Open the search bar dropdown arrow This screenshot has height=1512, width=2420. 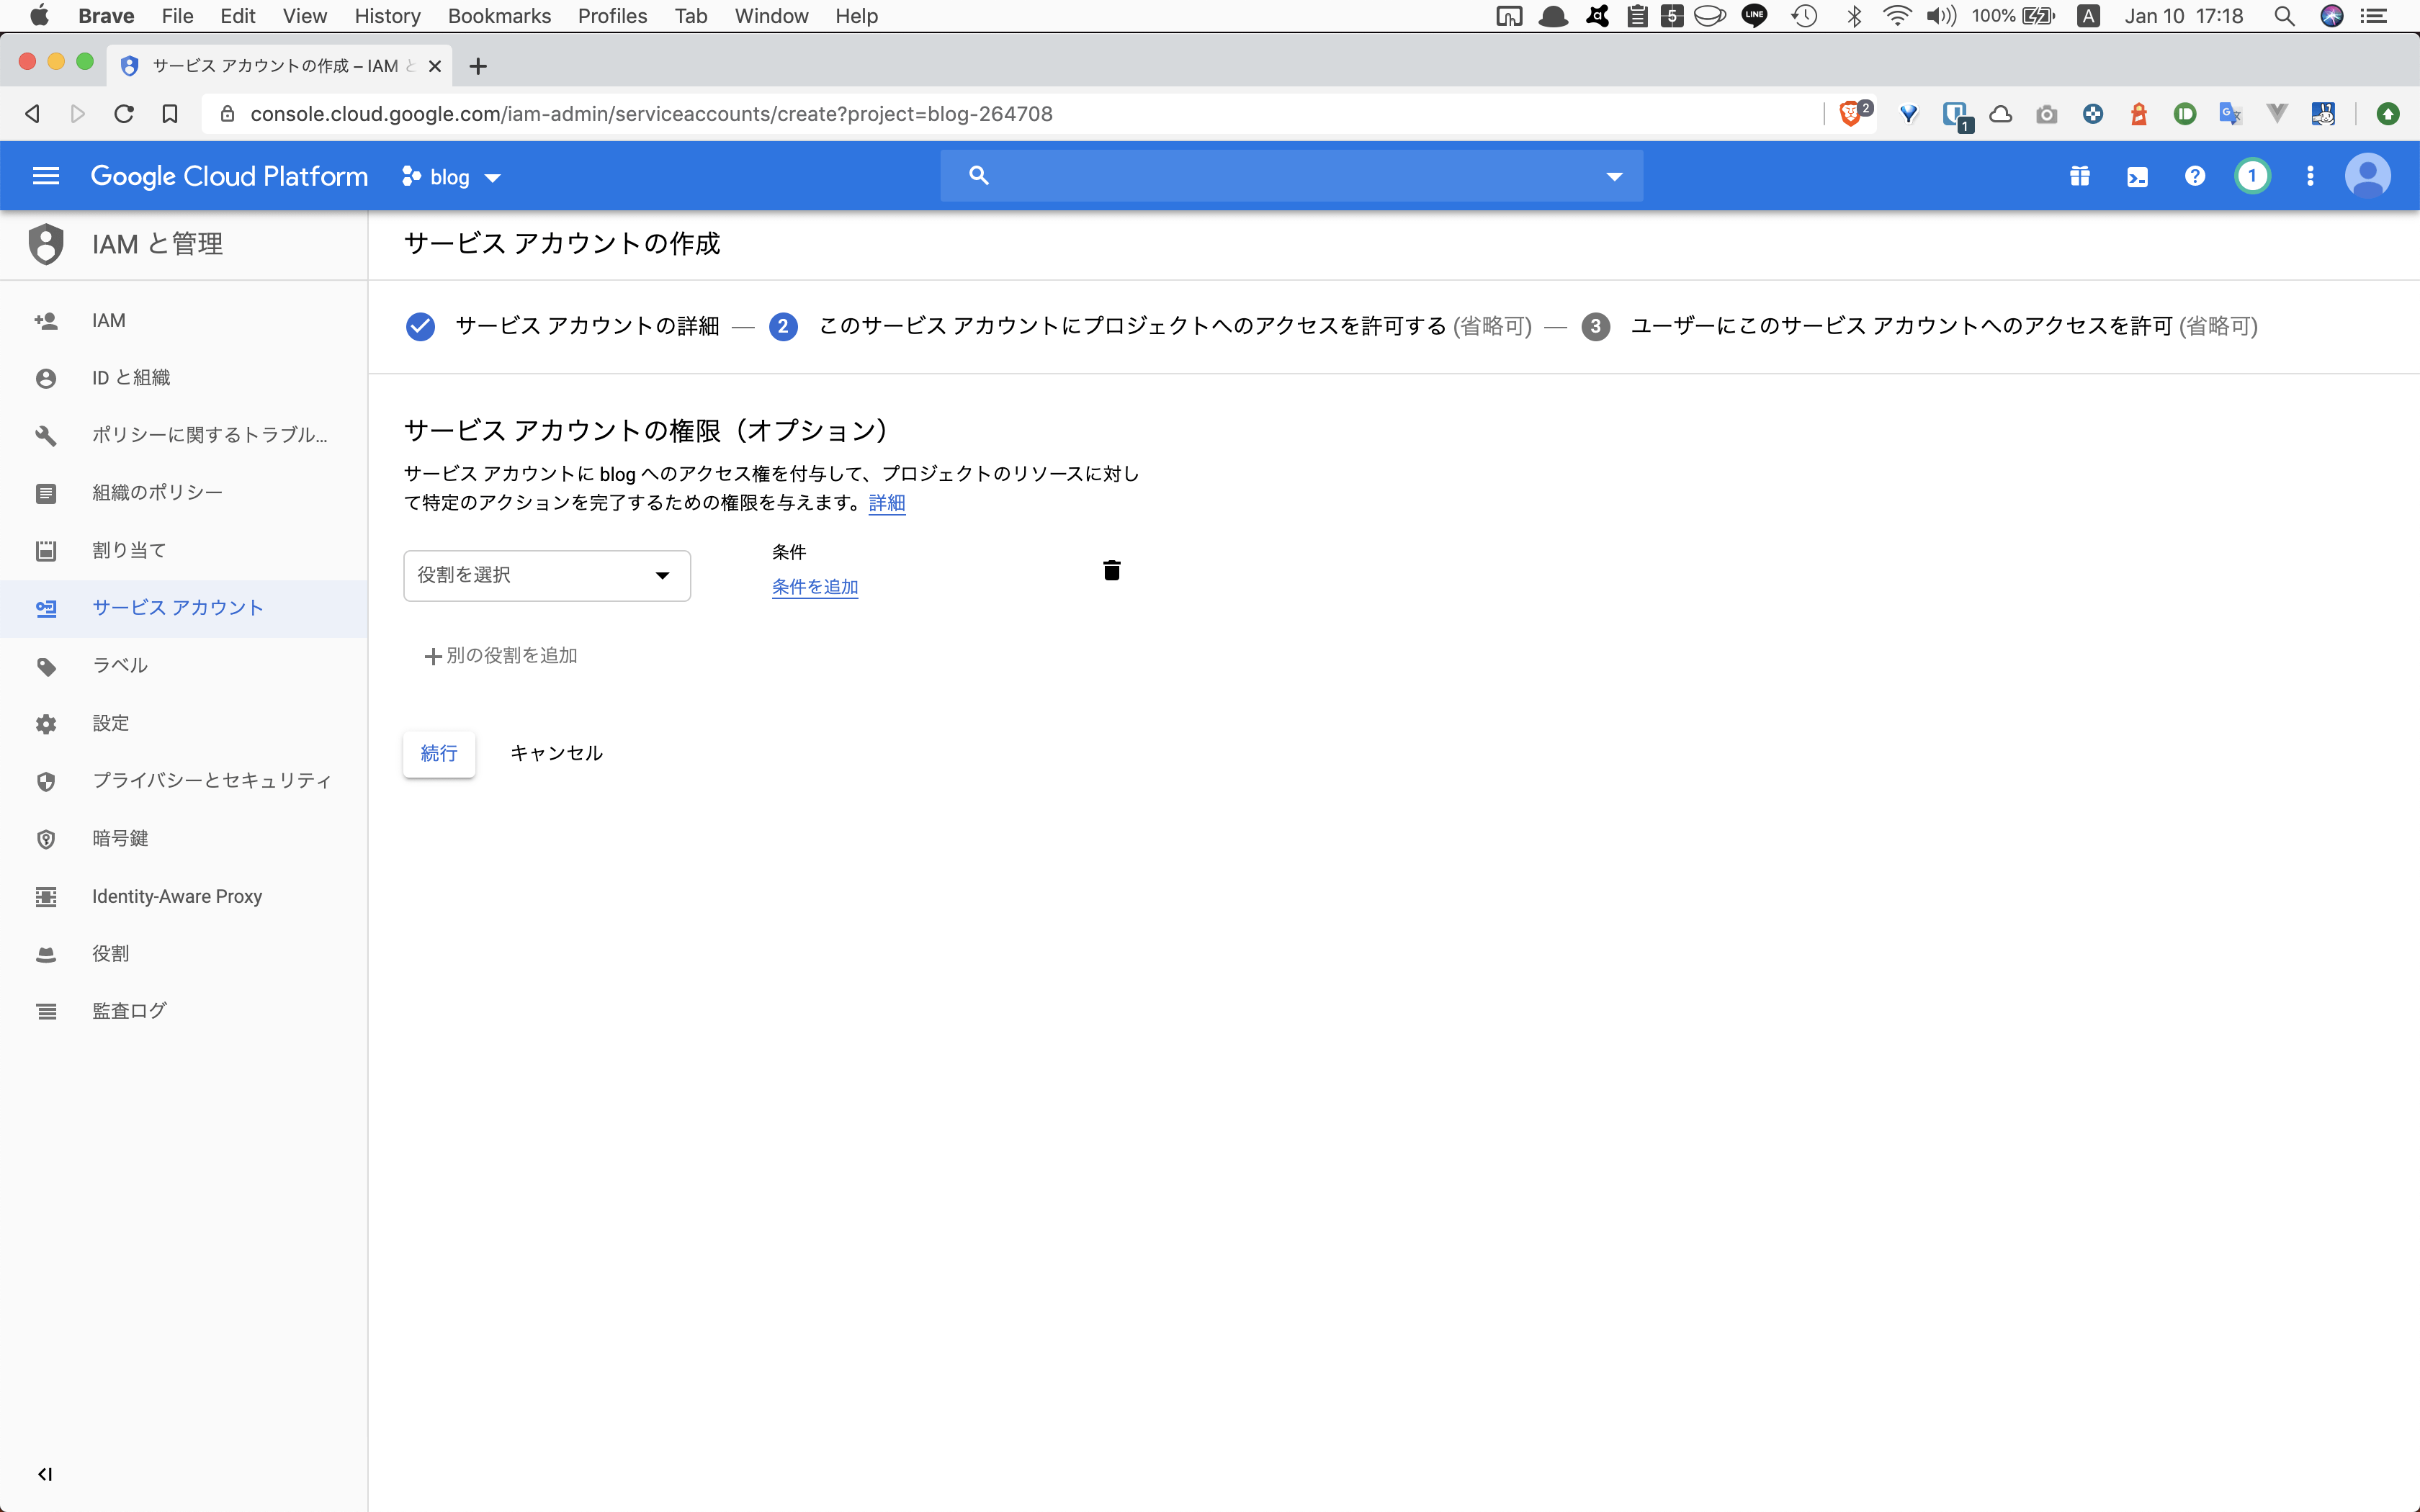click(x=1613, y=175)
